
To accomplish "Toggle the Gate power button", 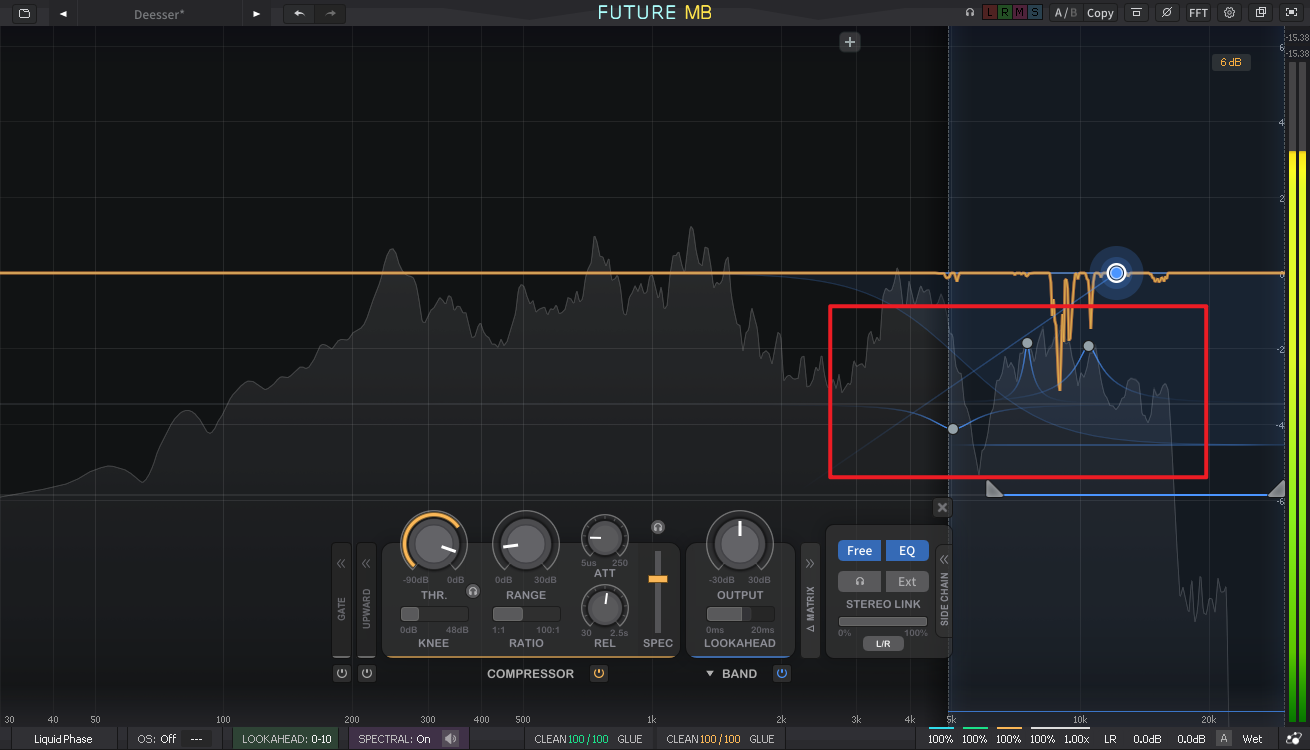I will (342, 673).
